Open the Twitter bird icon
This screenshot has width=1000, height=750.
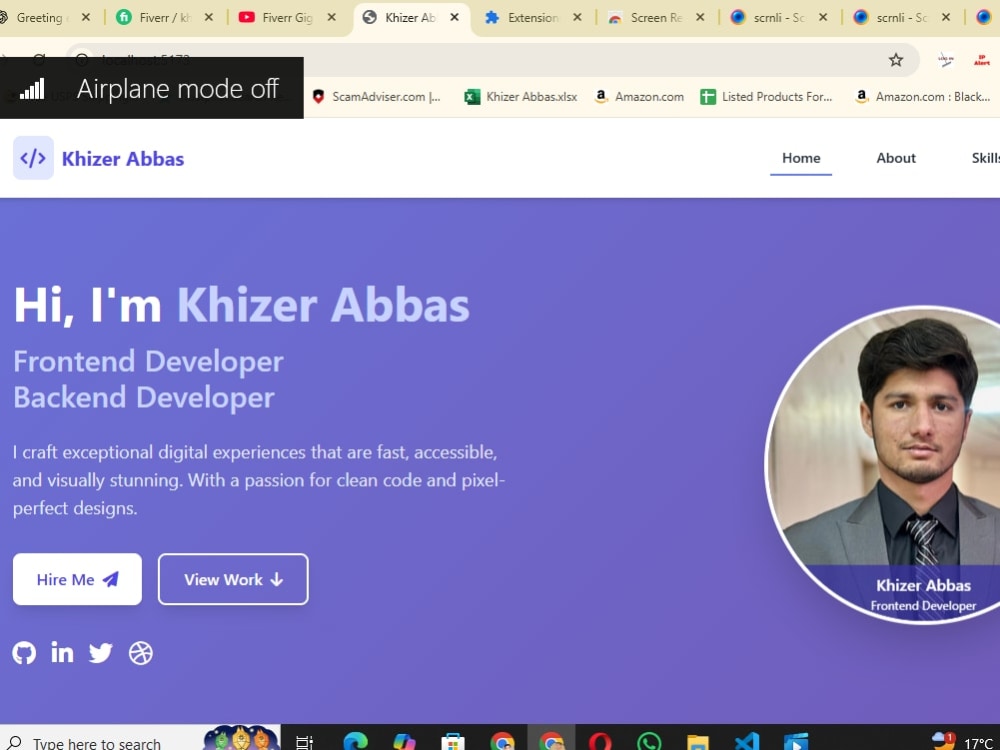[x=101, y=652]
